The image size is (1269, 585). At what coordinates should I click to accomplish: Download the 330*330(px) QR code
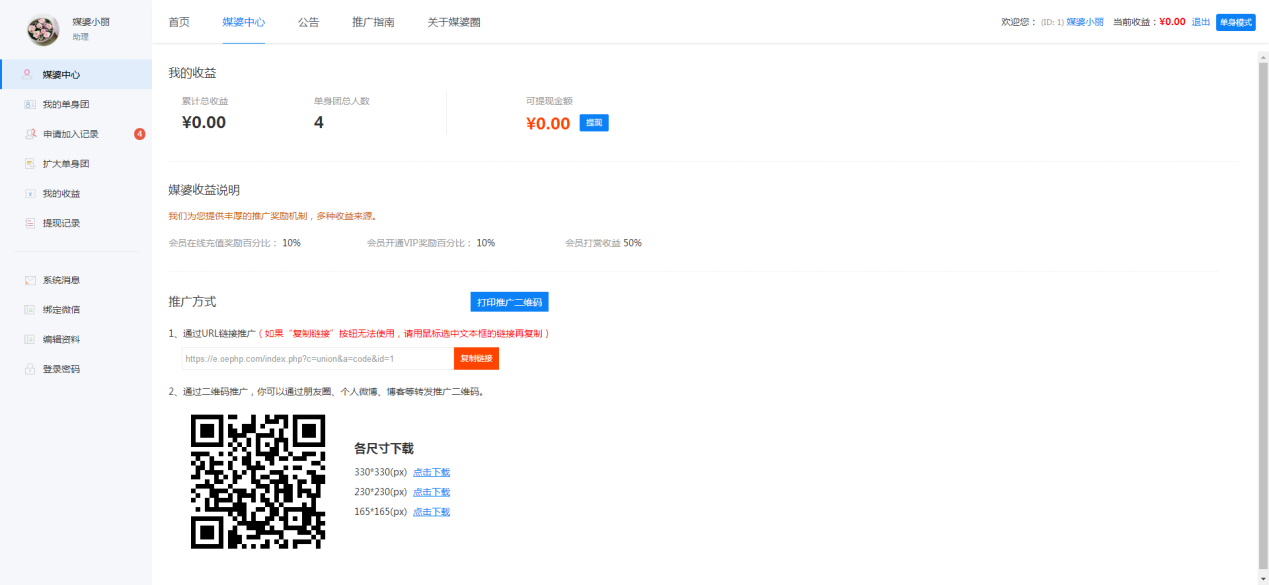pos(432,472)
